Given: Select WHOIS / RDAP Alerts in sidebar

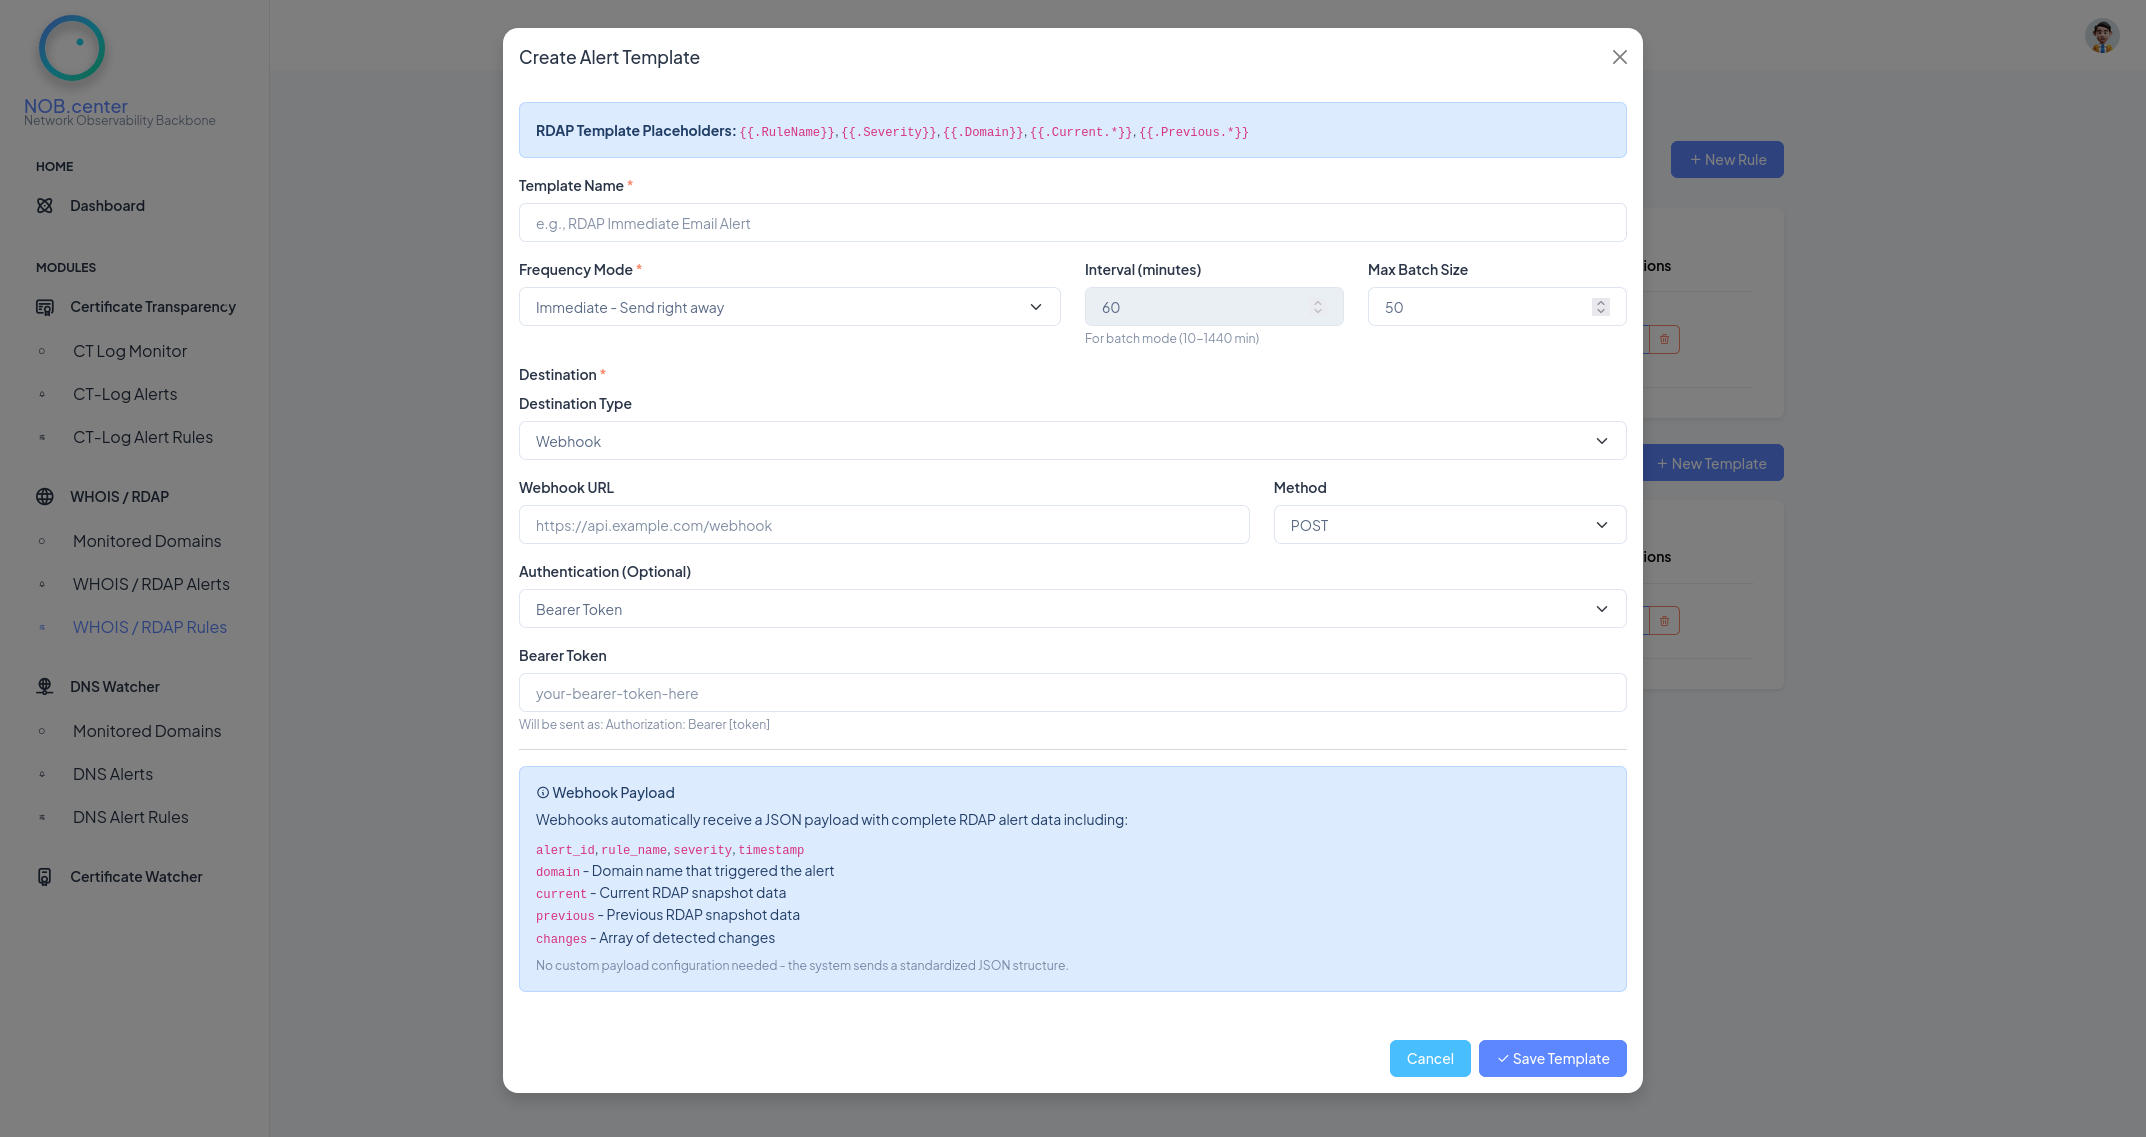Looking at the screenshot, I should click(x=150, y=584).
